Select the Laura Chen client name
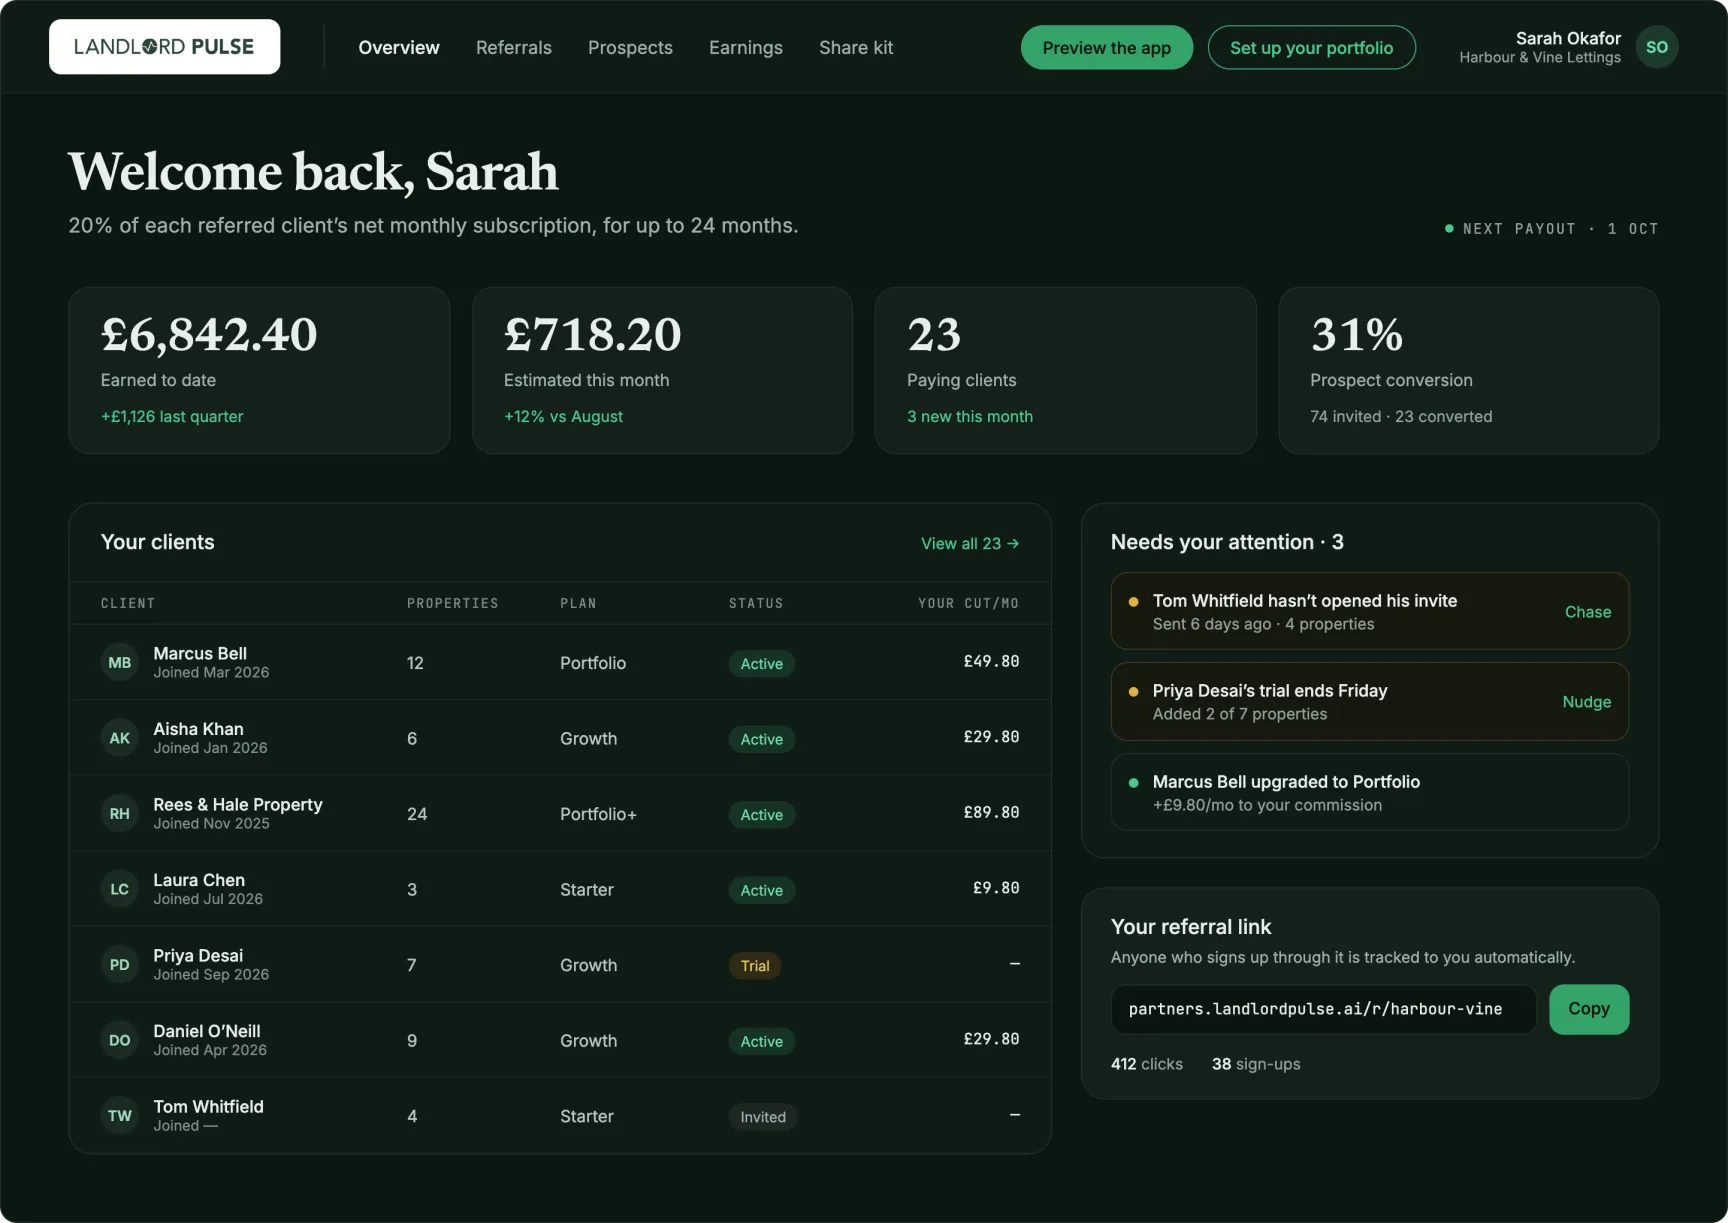Image resolution: width=1728 pixels, height=1223 pixels. 199,880
